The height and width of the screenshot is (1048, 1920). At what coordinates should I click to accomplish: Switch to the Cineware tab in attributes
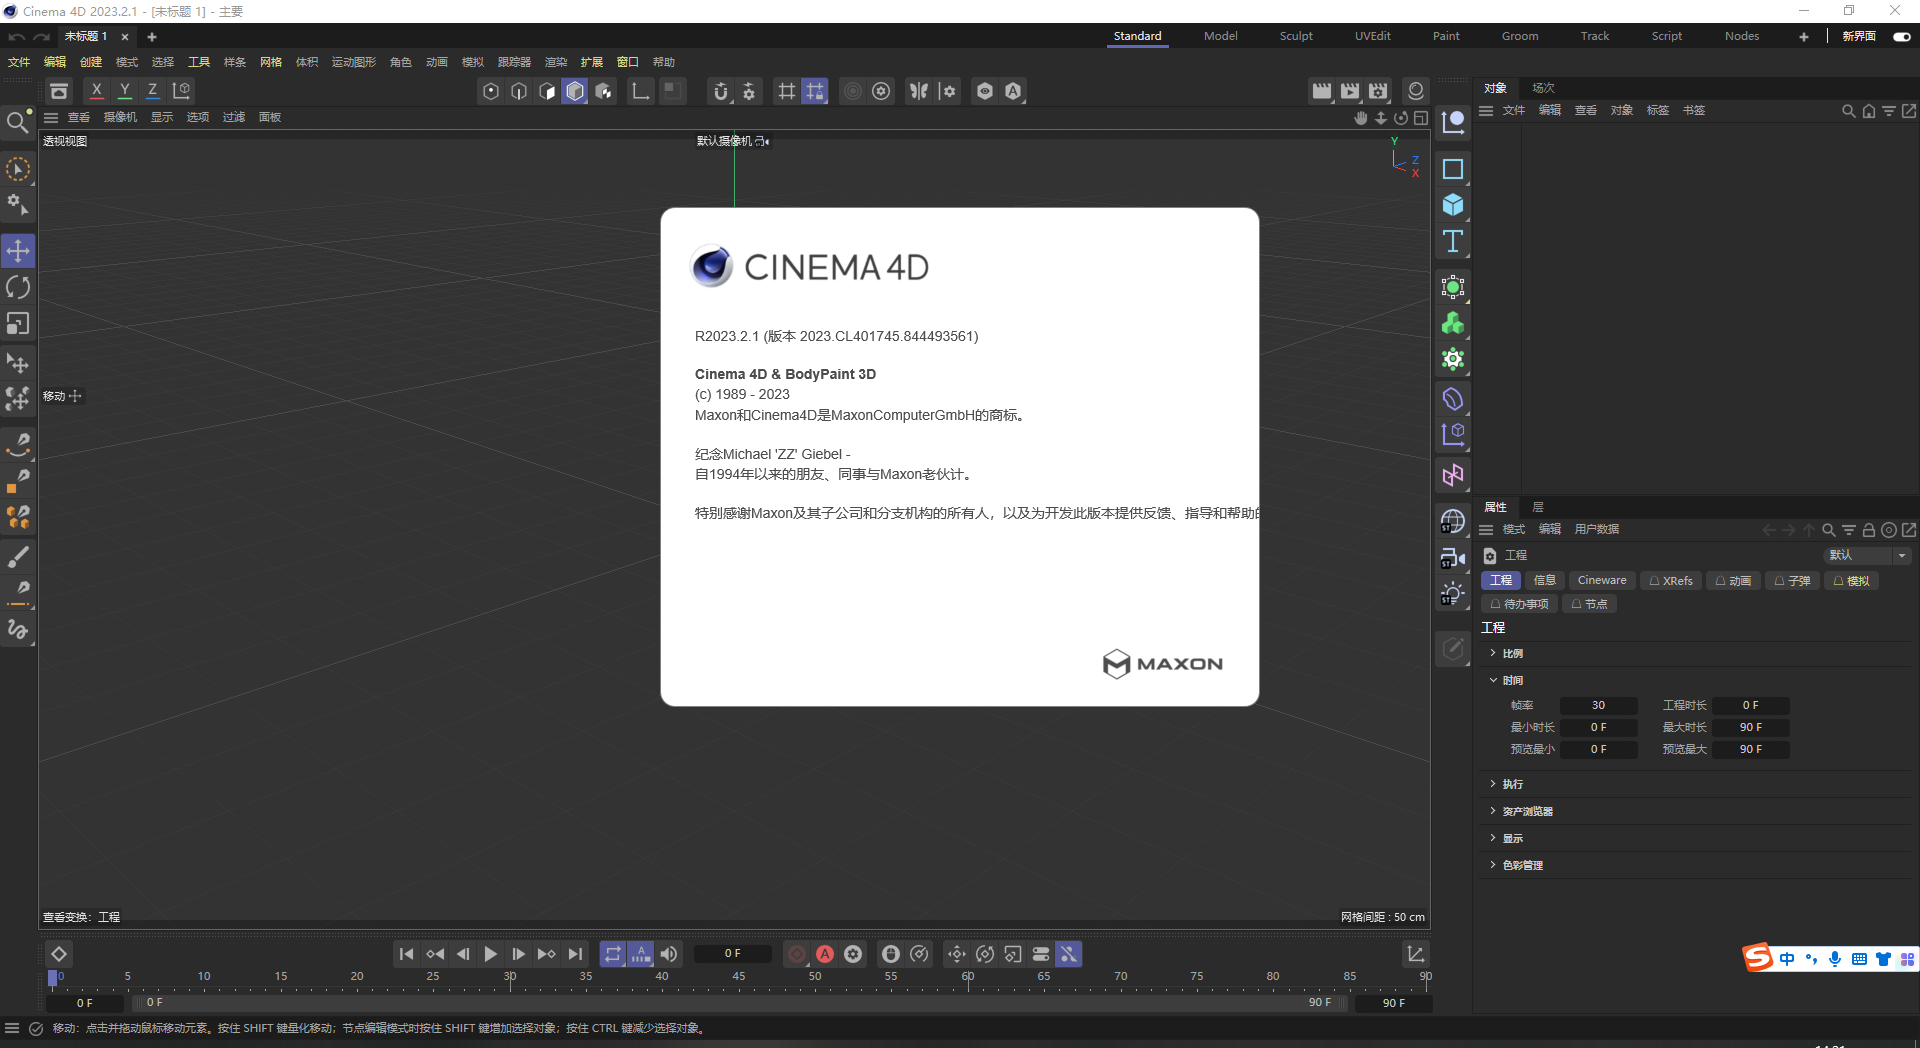point(1601,580)
